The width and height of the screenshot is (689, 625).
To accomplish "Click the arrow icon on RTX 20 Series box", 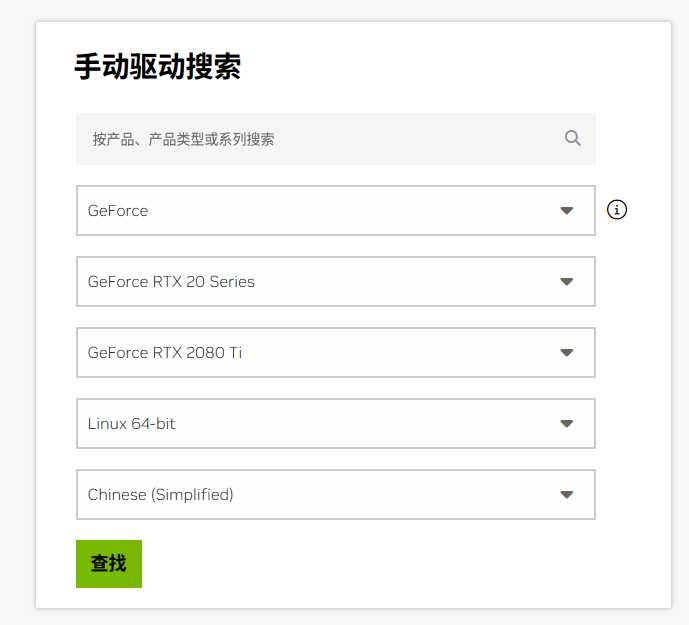I will pos(567,281).
